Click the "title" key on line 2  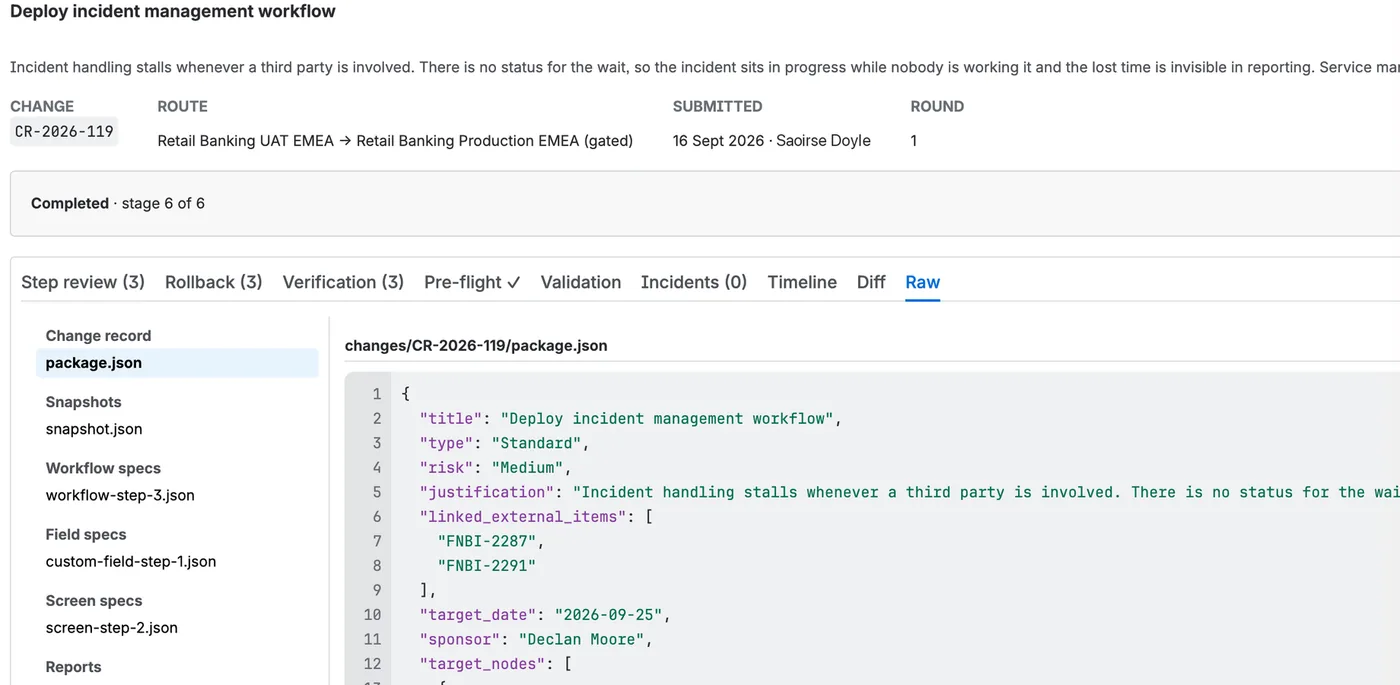click(x=451, y=419)
